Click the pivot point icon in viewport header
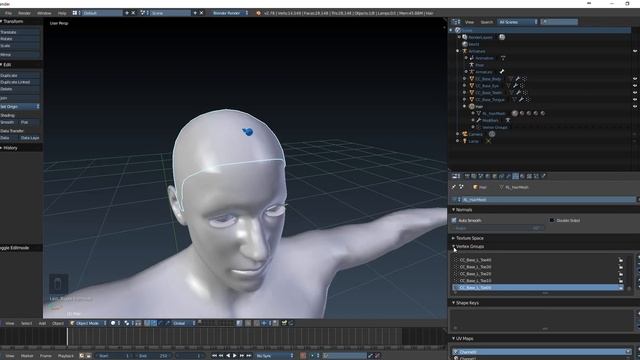 pos(127,323)
